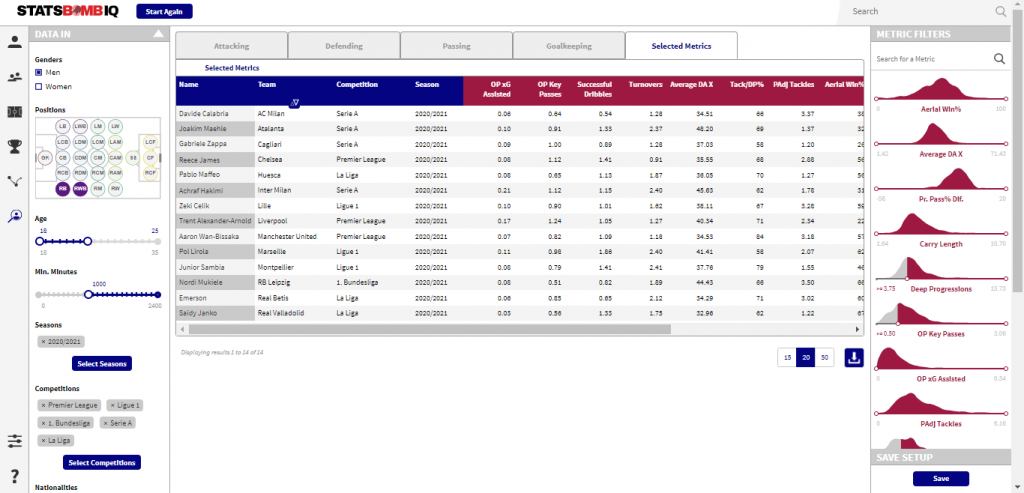
Task: Focus the Search for a Metric field
Action: pos(932,59)
